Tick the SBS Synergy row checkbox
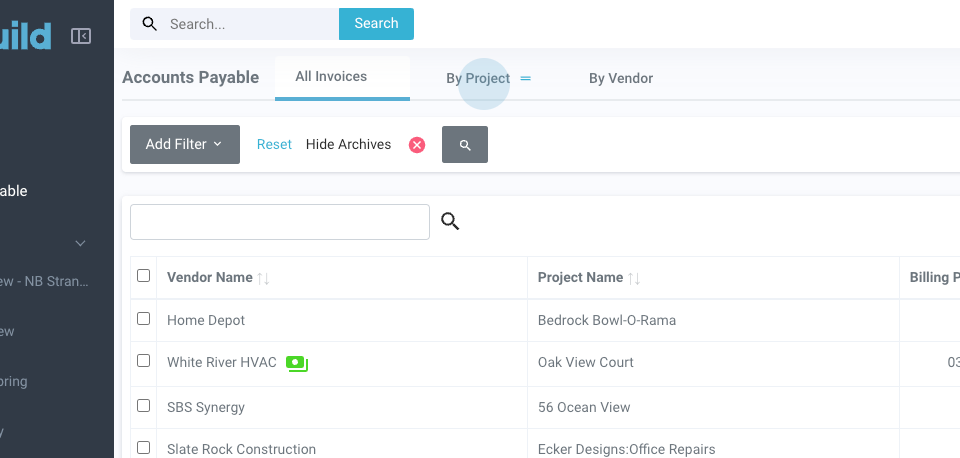This screenshot has height=458, width=960. point(144,406)
